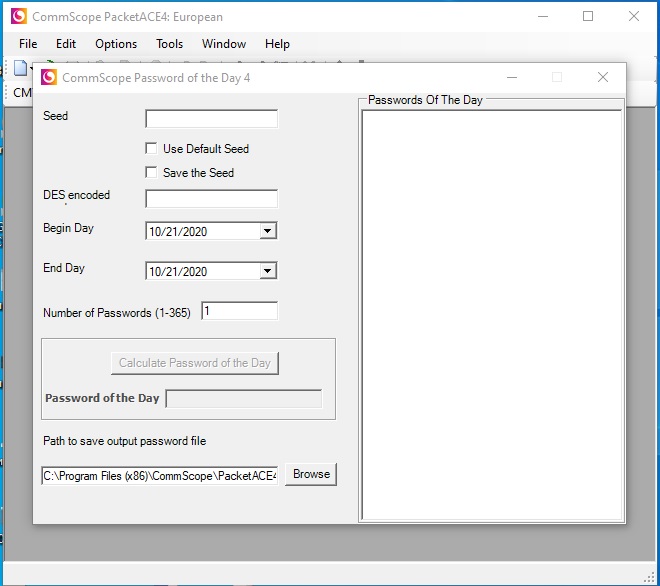Click the Password of the Day output field
The height and width of the screenshot is (586, 660).
point(244,399)
